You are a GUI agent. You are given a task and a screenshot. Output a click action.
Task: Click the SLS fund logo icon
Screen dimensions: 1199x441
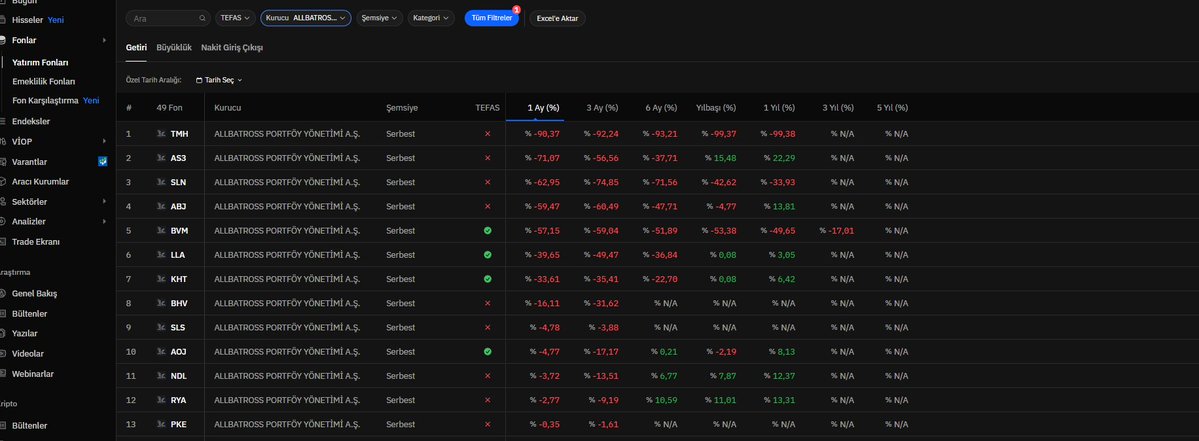tap(161, 328)
